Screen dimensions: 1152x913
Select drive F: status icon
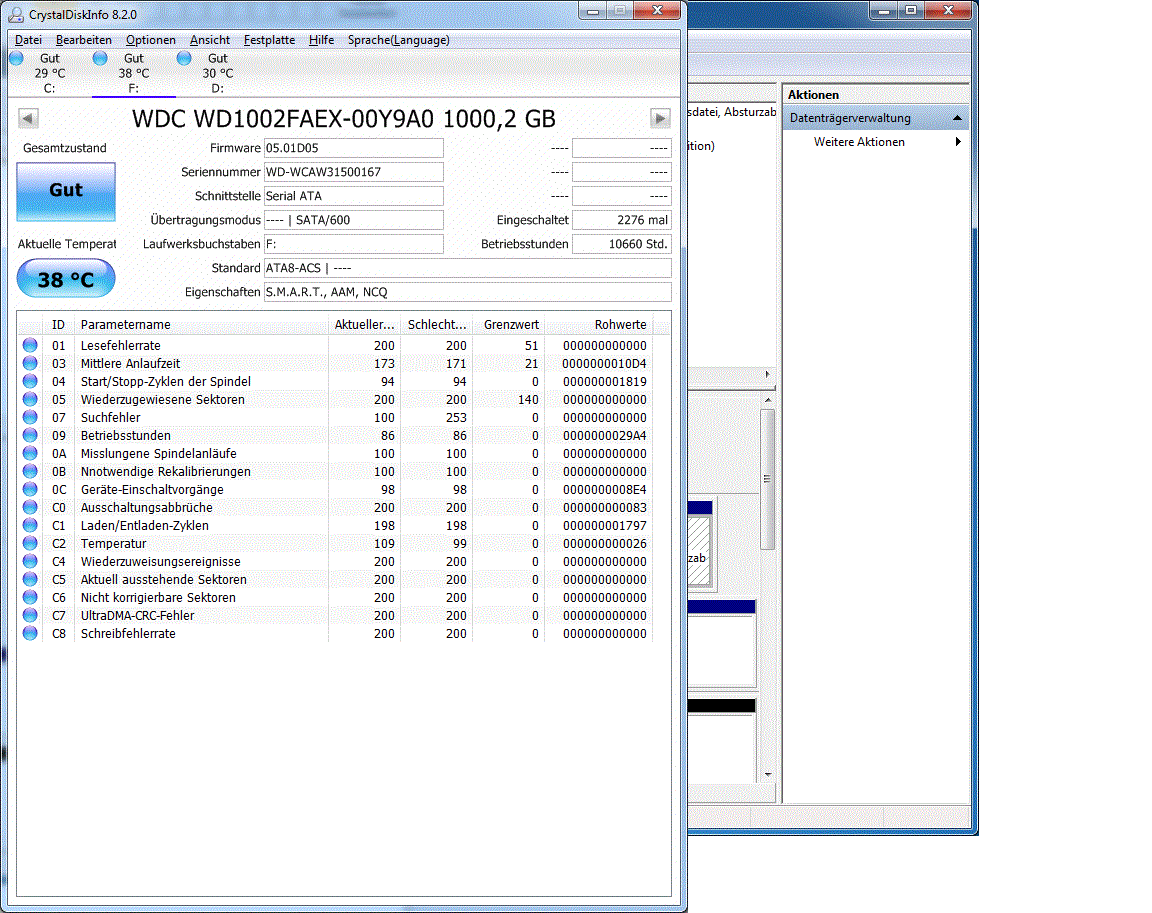[101, 58]
